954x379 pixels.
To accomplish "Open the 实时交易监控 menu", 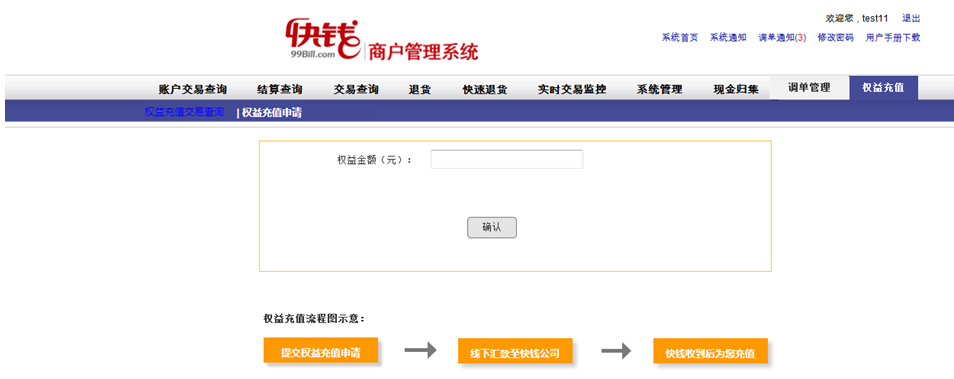I will (572, 89).
